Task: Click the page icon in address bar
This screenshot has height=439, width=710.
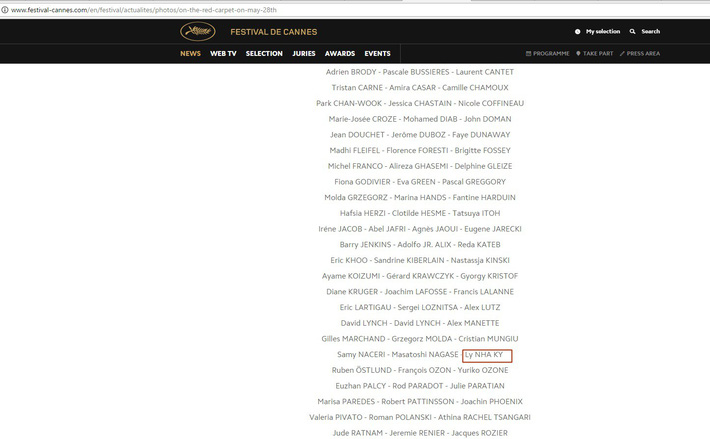Action: coord(5,9)
